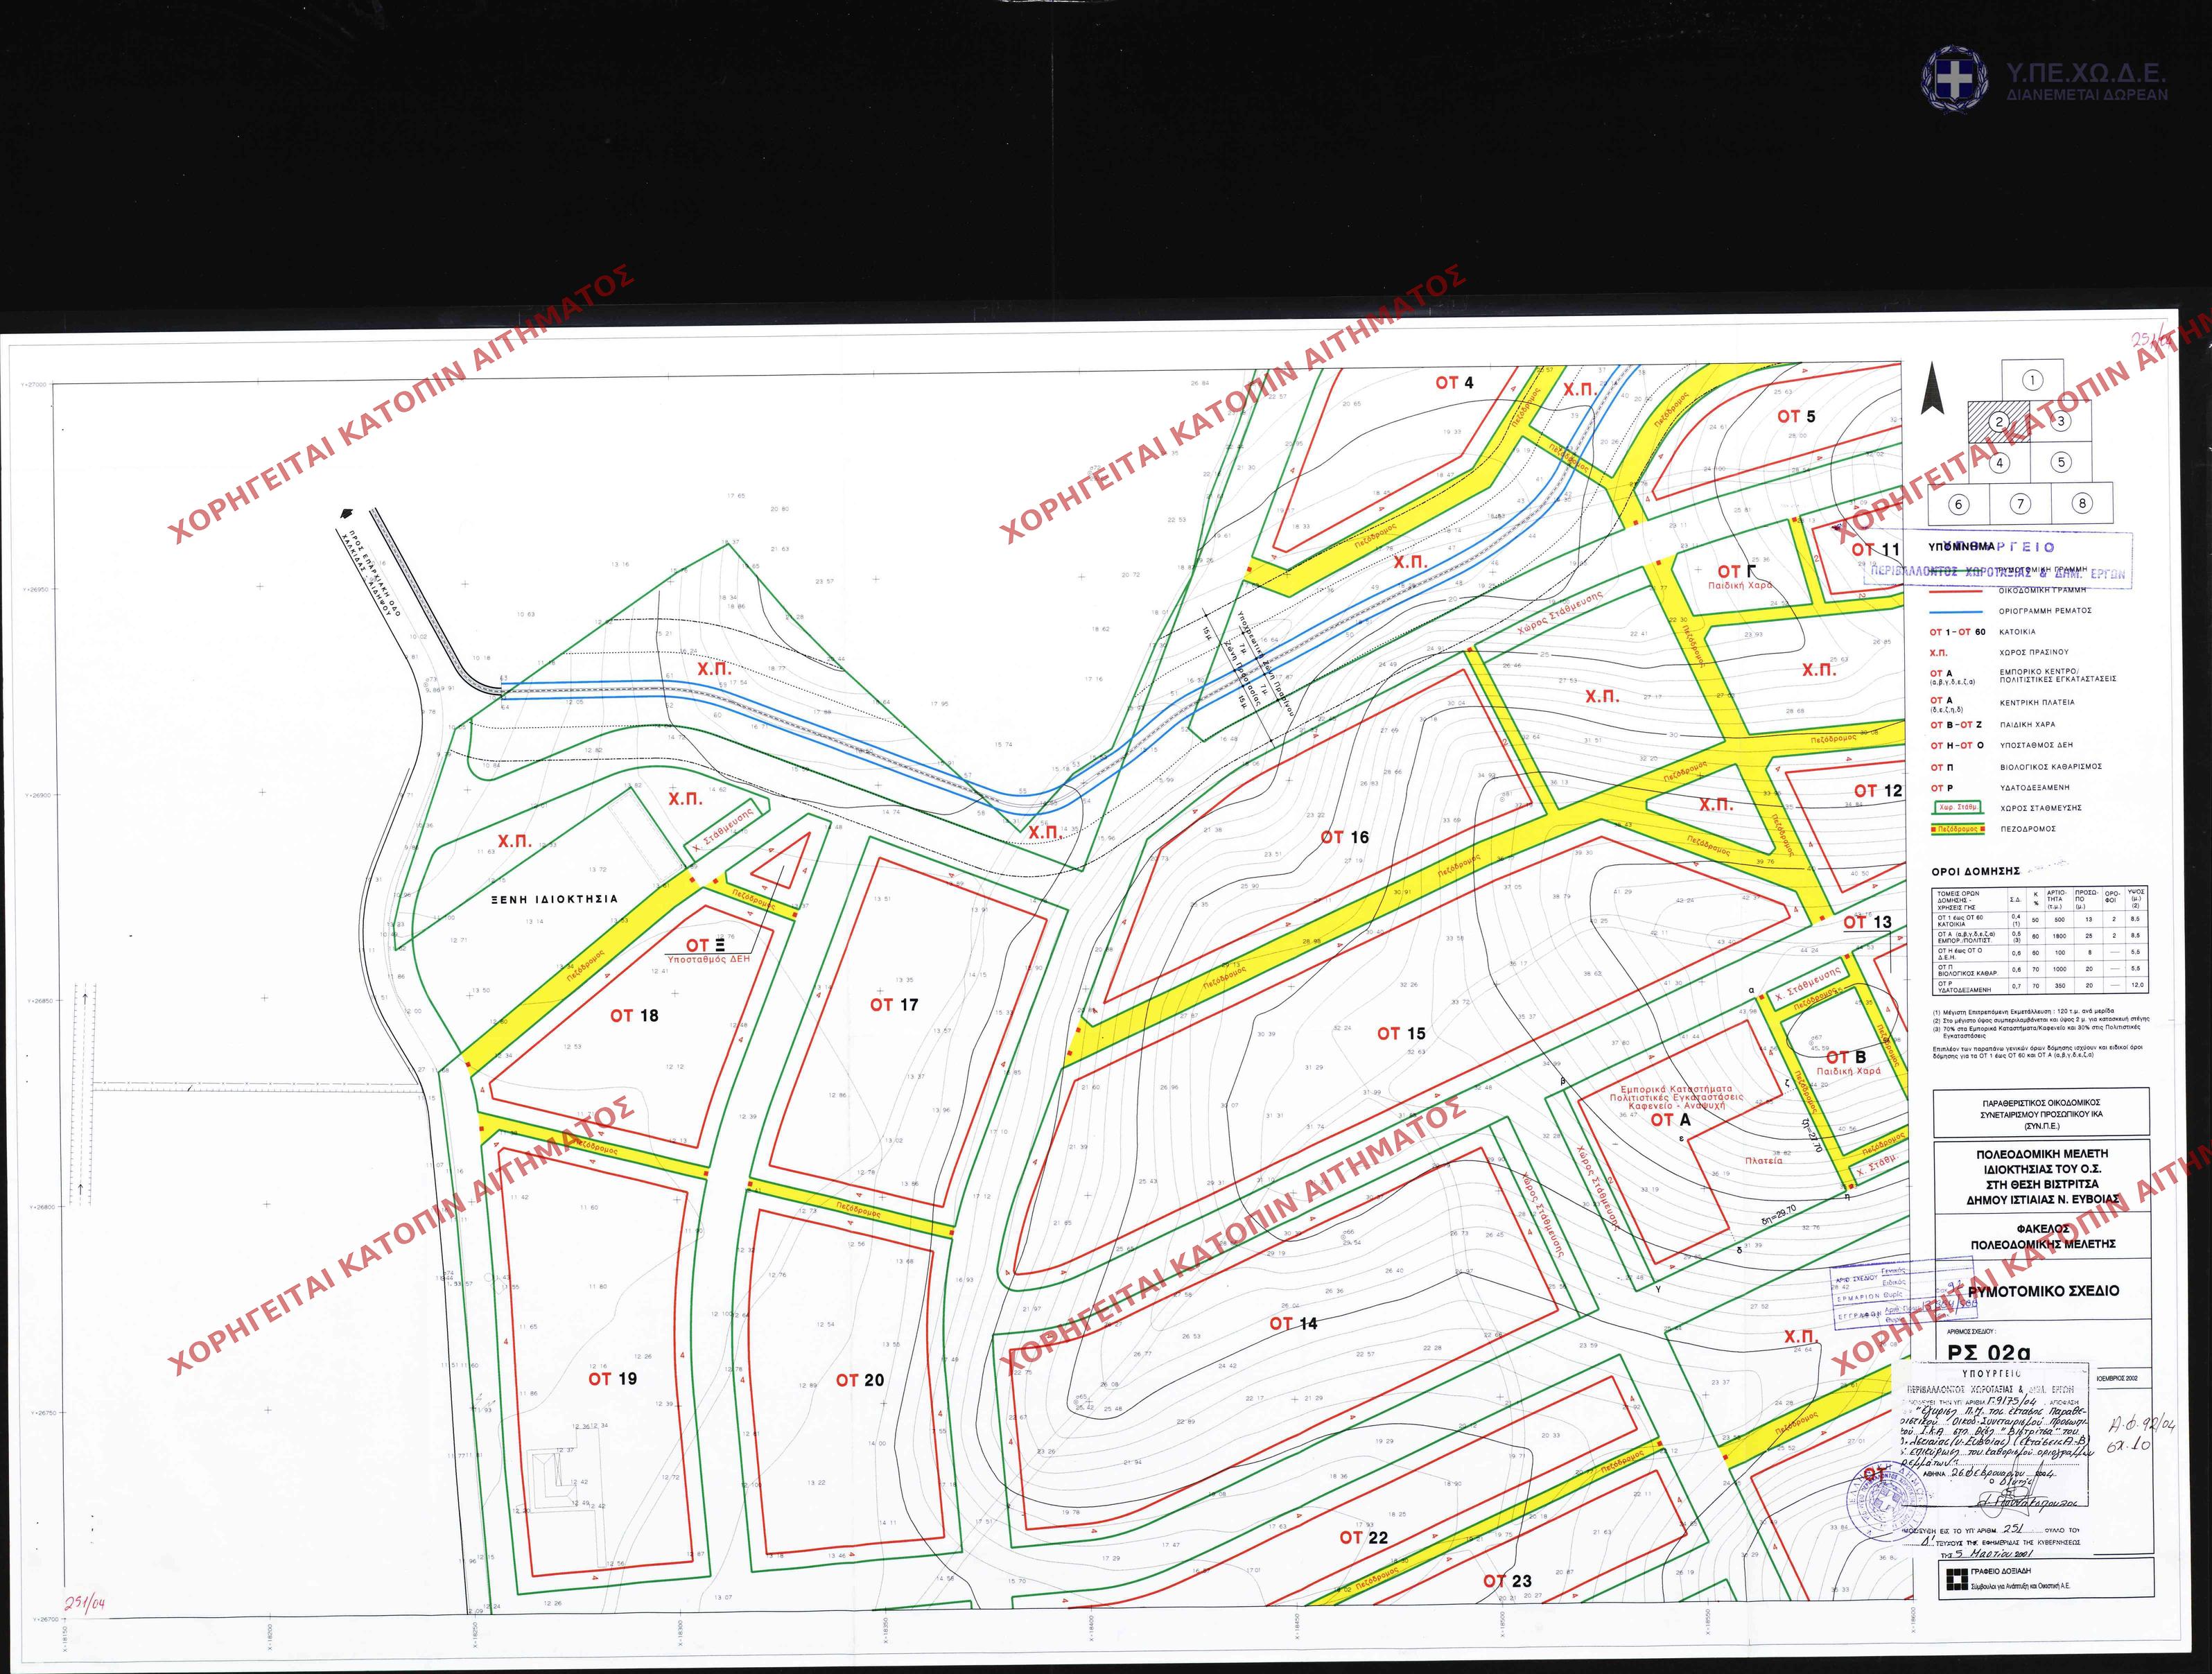Click the ΡΥΜΟΤΟΜΙΚΟ ΣΧΕΔΙΟ title
This screenshot has height=1674, width=2212.
click(x=2043, y=1291)
